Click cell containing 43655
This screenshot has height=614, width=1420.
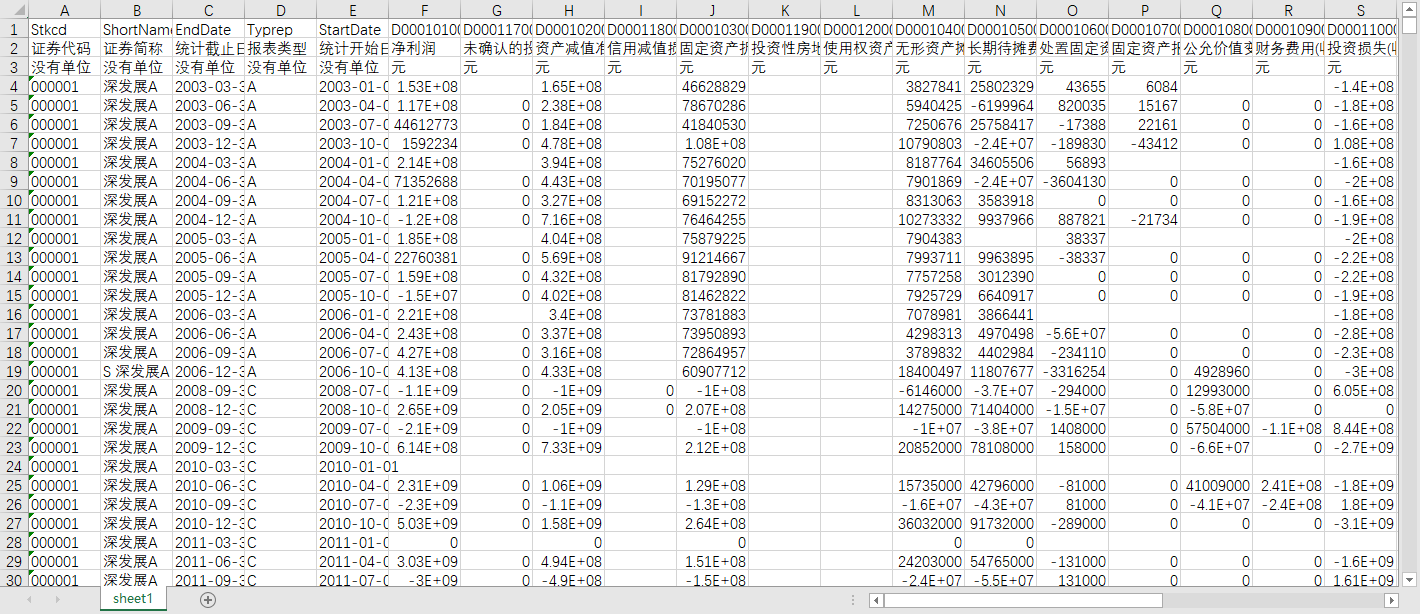[x=1072, y=86]
